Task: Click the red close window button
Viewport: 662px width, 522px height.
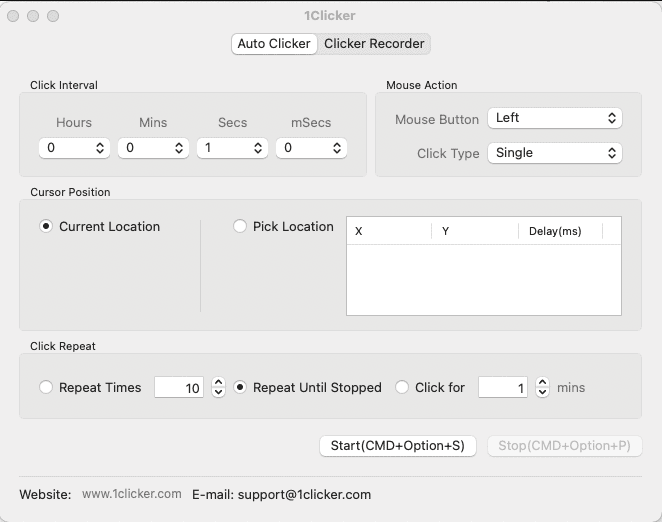Action: (13, 16)
